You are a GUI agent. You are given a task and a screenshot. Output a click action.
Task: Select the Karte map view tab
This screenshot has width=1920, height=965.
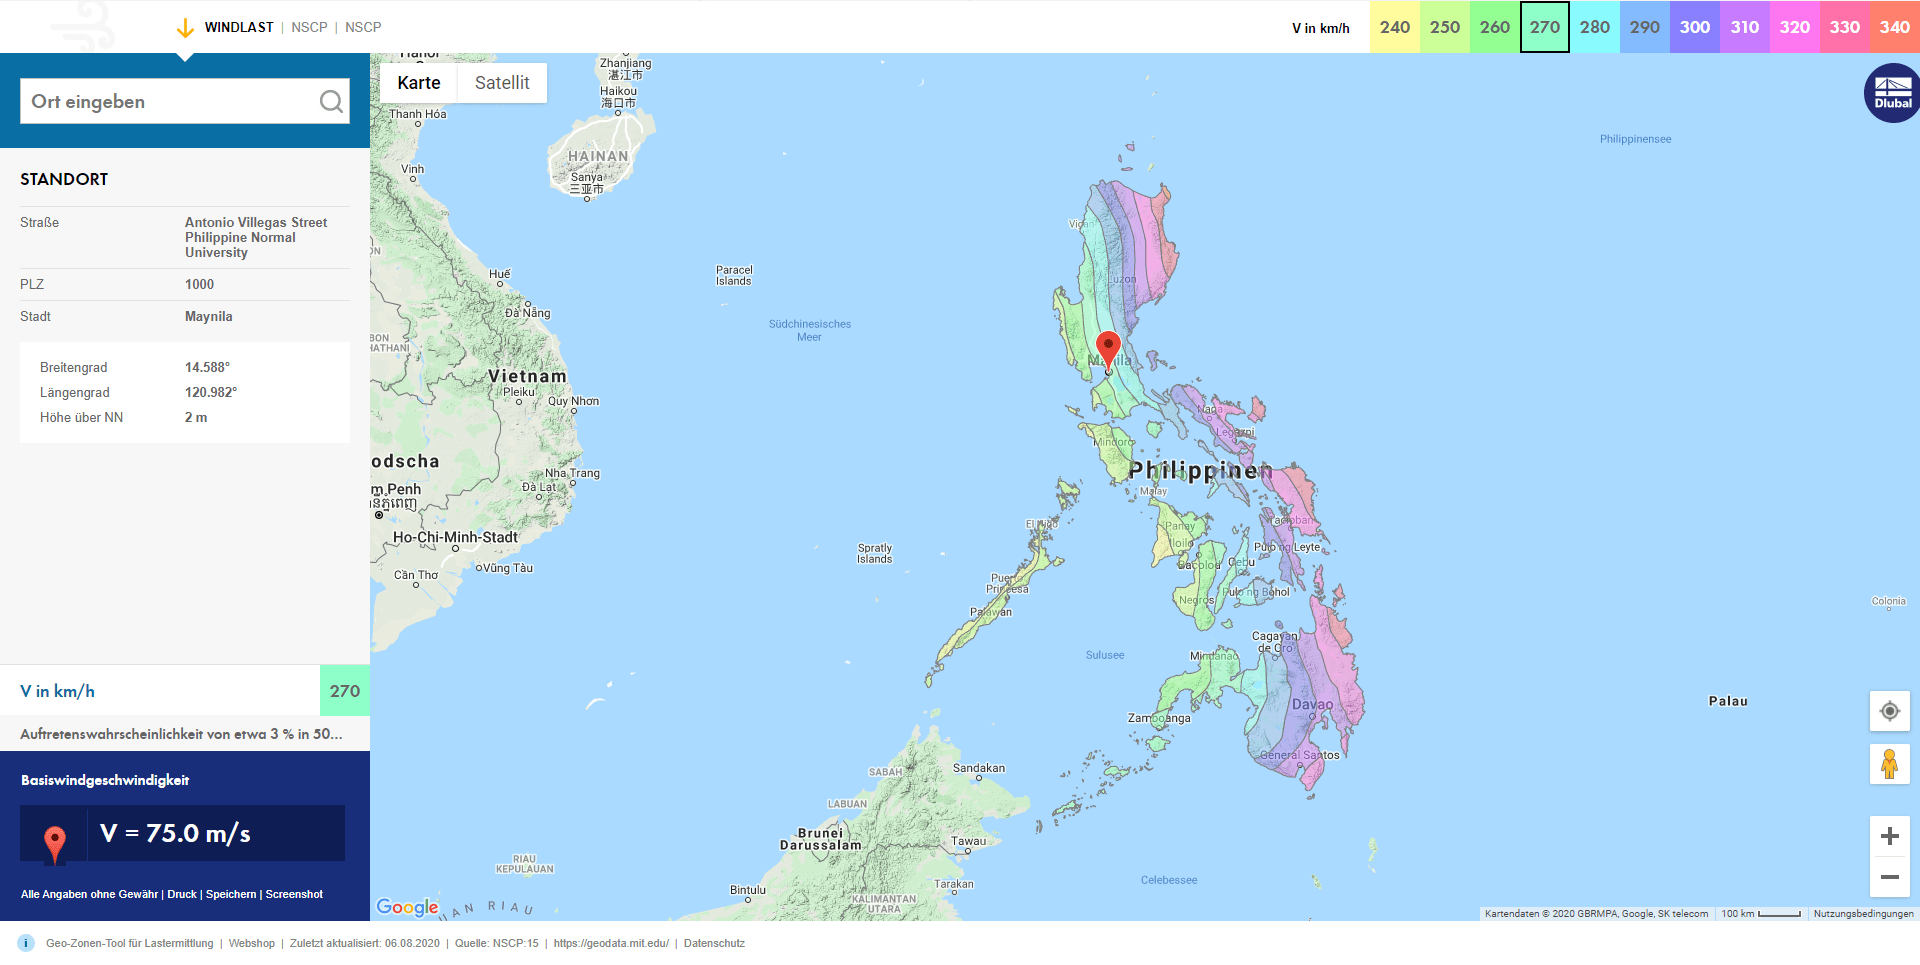click(x=418, y=83)
